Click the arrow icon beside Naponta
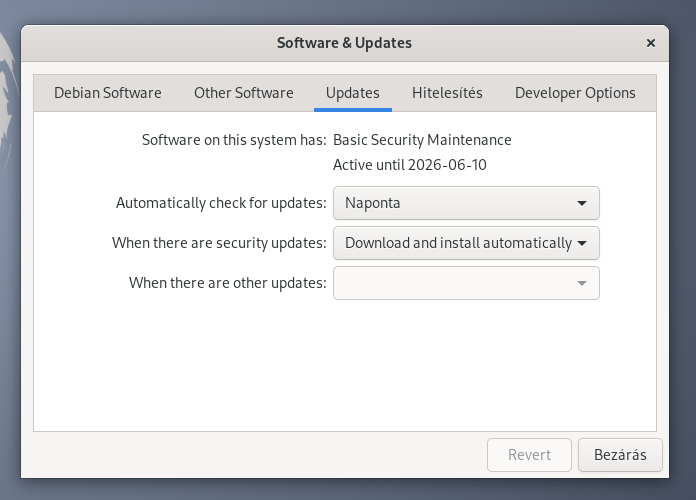Screen dimensions: 696x500 click(x=582, y=203)
